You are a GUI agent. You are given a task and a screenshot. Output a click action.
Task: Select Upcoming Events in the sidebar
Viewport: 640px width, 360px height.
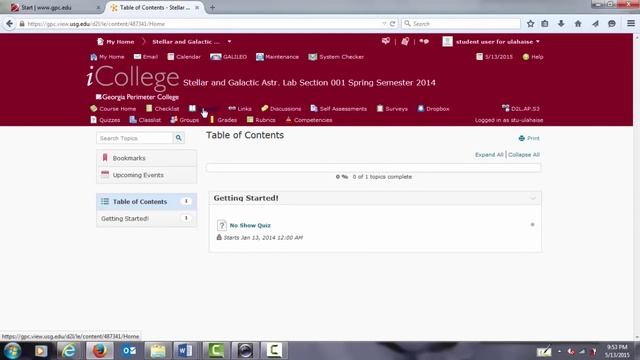(x=147, y=175)
